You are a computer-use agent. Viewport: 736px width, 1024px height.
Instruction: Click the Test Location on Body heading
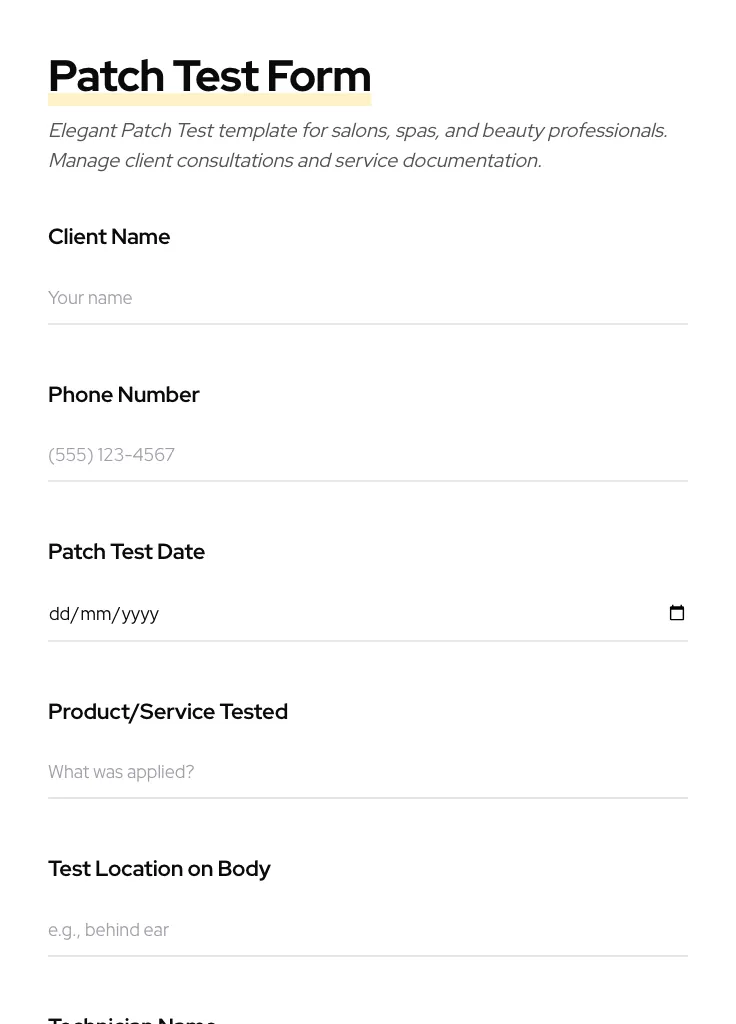tap(159, 869)
